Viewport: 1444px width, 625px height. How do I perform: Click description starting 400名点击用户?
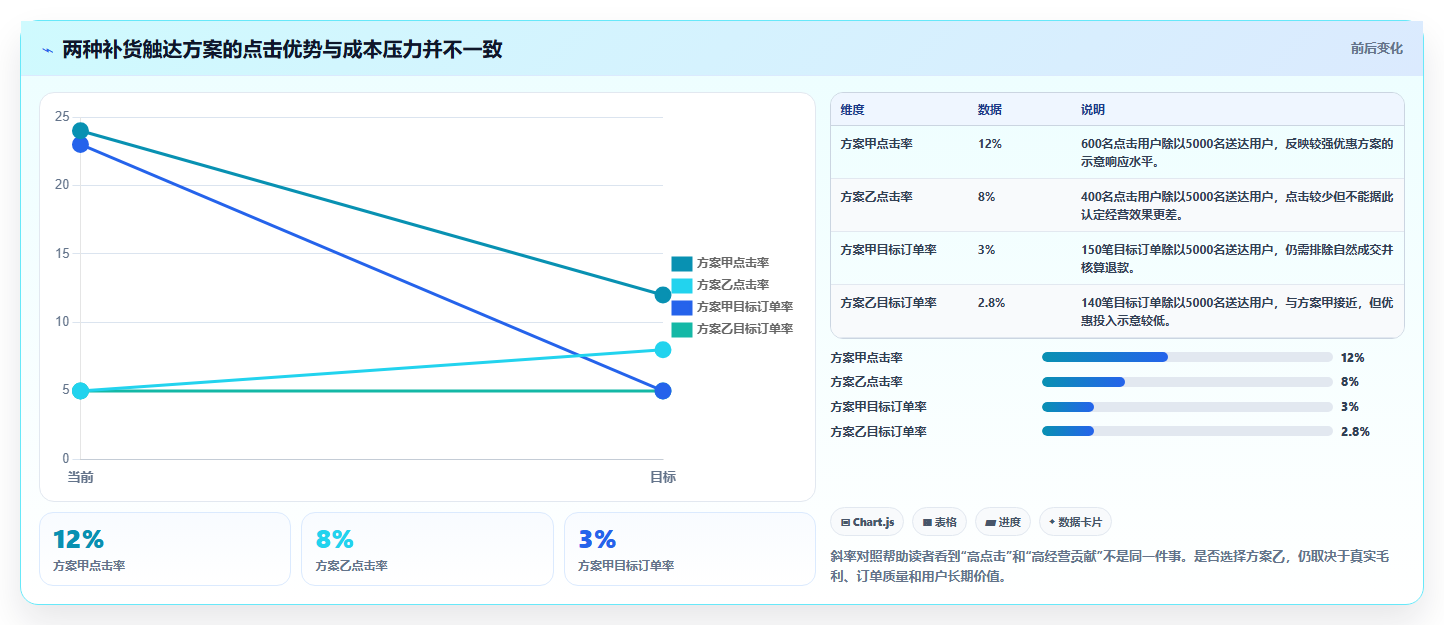pyautogui.click(x=1238, y=206)
